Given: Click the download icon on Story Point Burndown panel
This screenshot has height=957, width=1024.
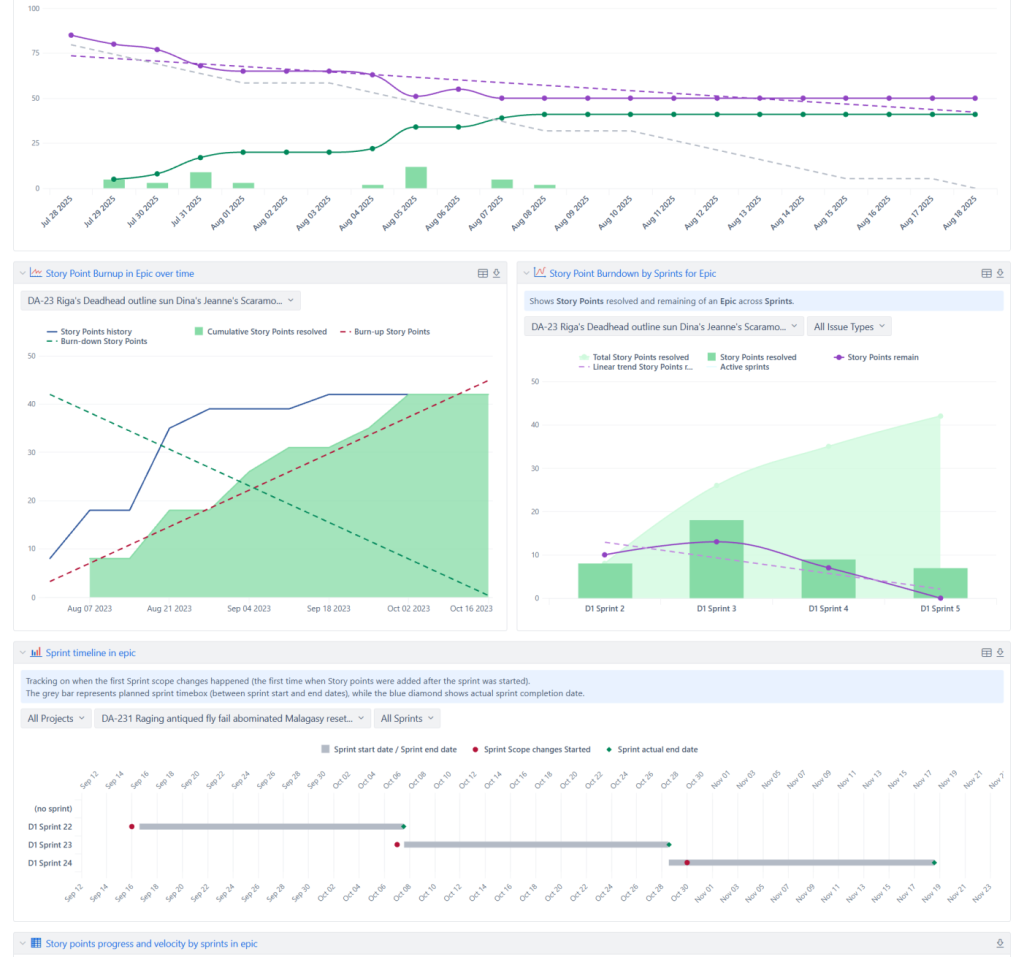Looking at the screenshot, I should click(1000, 273).
